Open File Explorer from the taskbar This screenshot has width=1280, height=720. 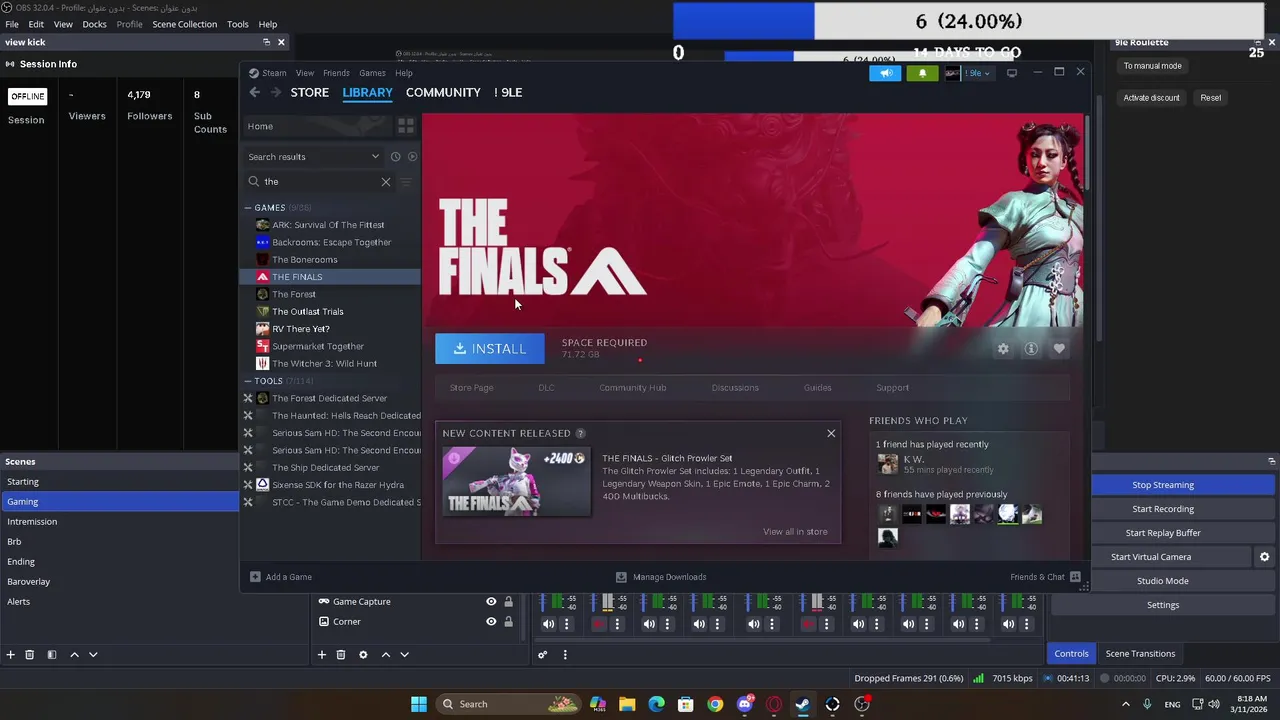(627, 704)
